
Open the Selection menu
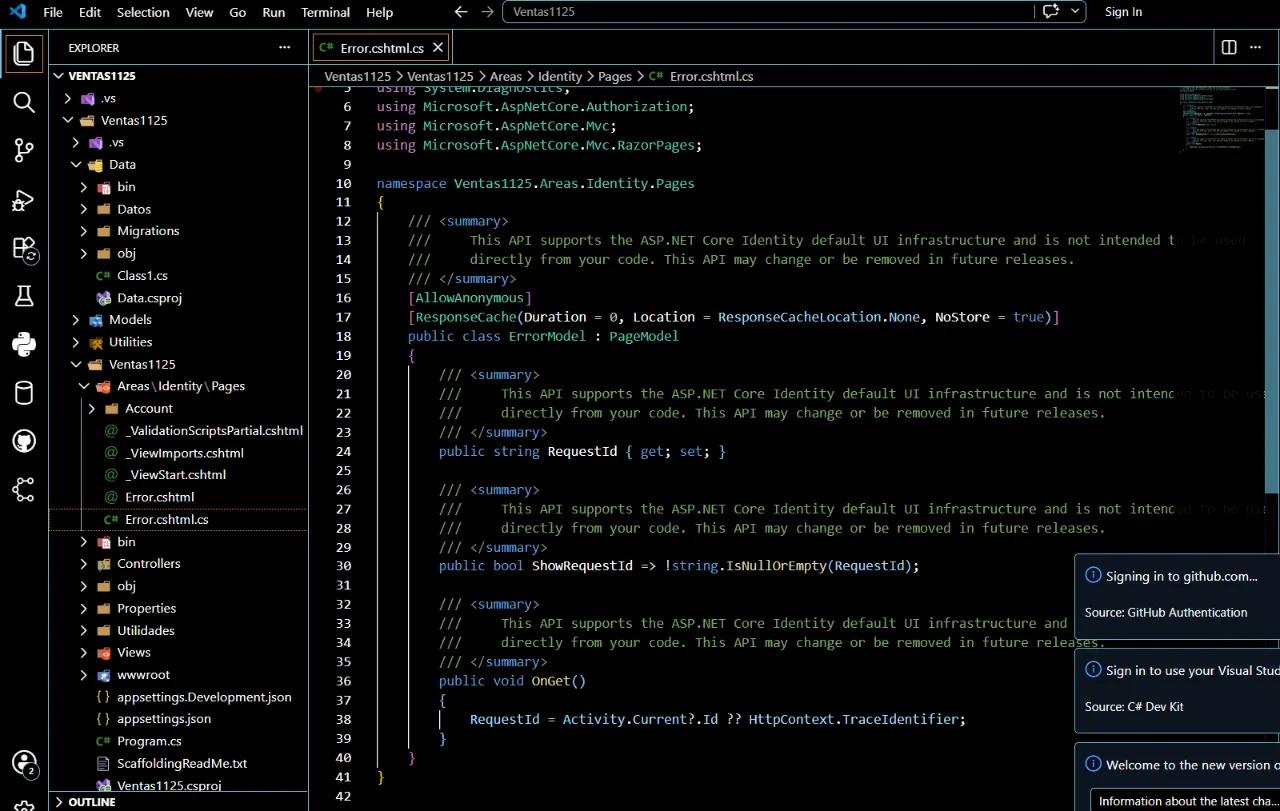[143, 12]
